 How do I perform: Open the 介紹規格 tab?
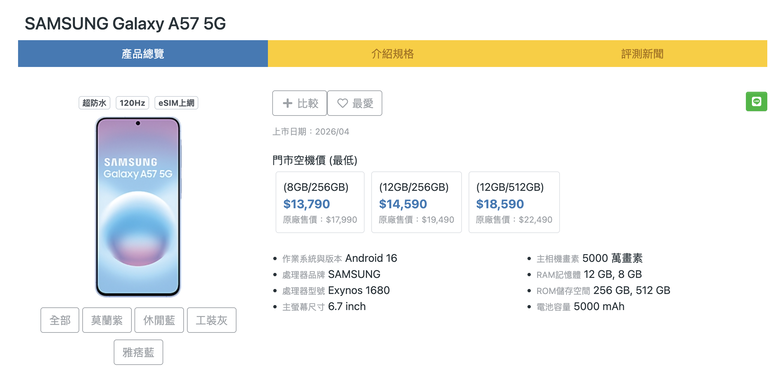392,54
